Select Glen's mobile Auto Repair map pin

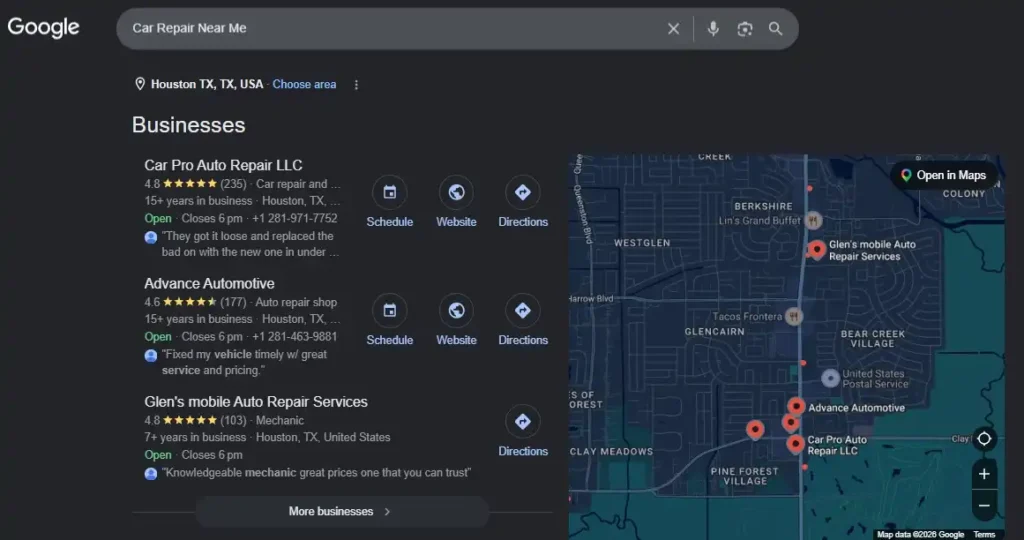[816, 249]
